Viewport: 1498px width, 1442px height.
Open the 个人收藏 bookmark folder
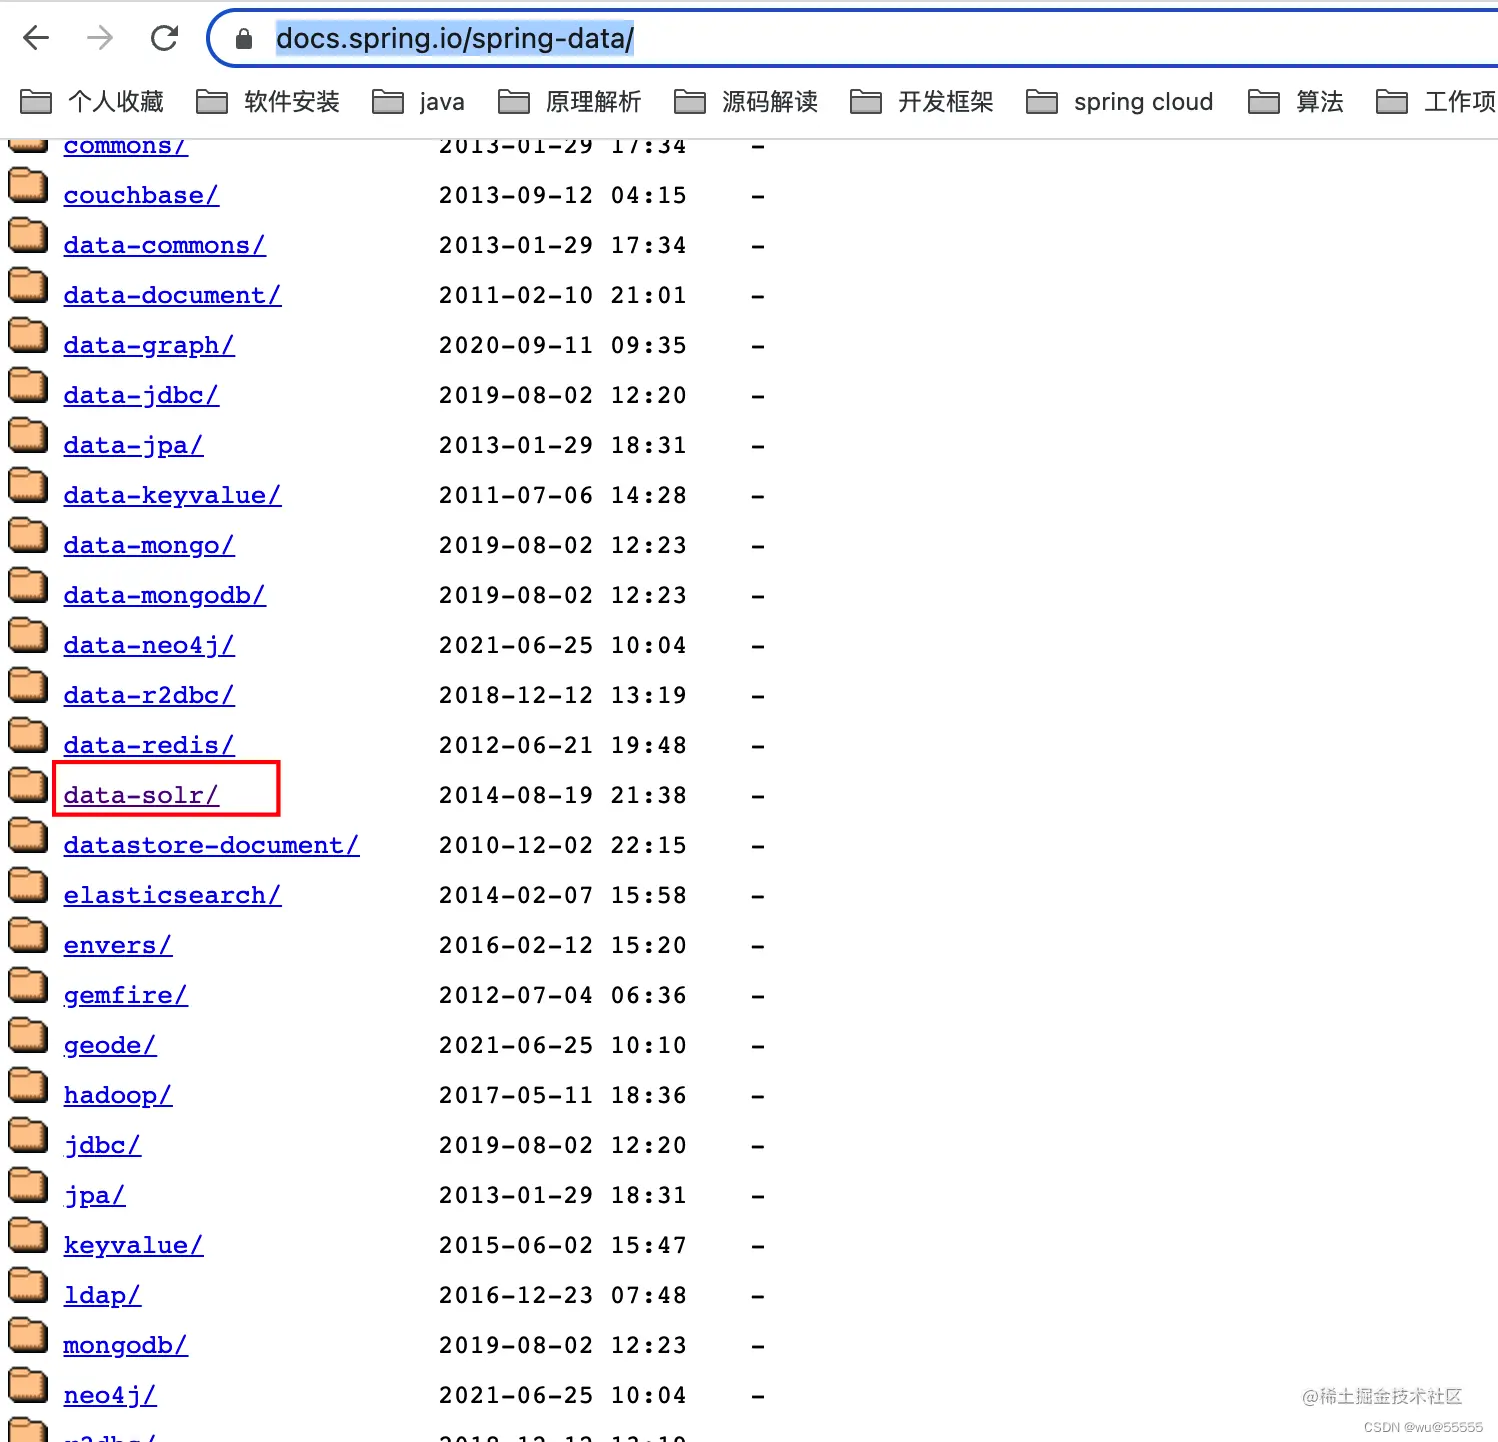[92, 102]
